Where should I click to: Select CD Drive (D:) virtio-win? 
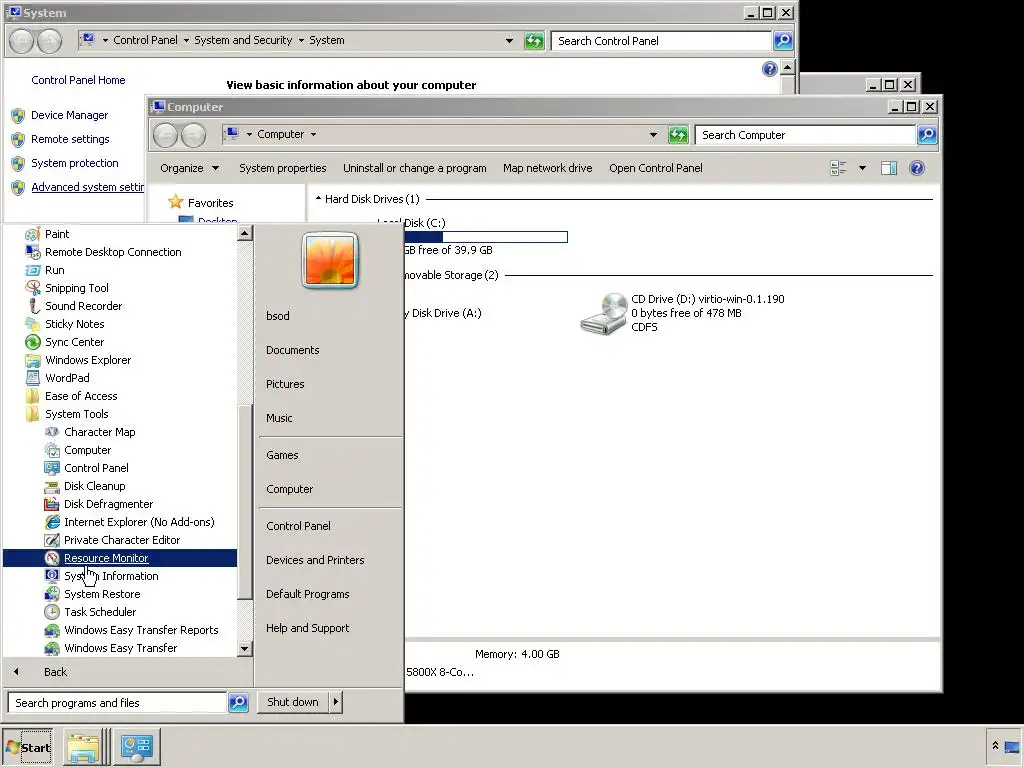coord(682,313)
